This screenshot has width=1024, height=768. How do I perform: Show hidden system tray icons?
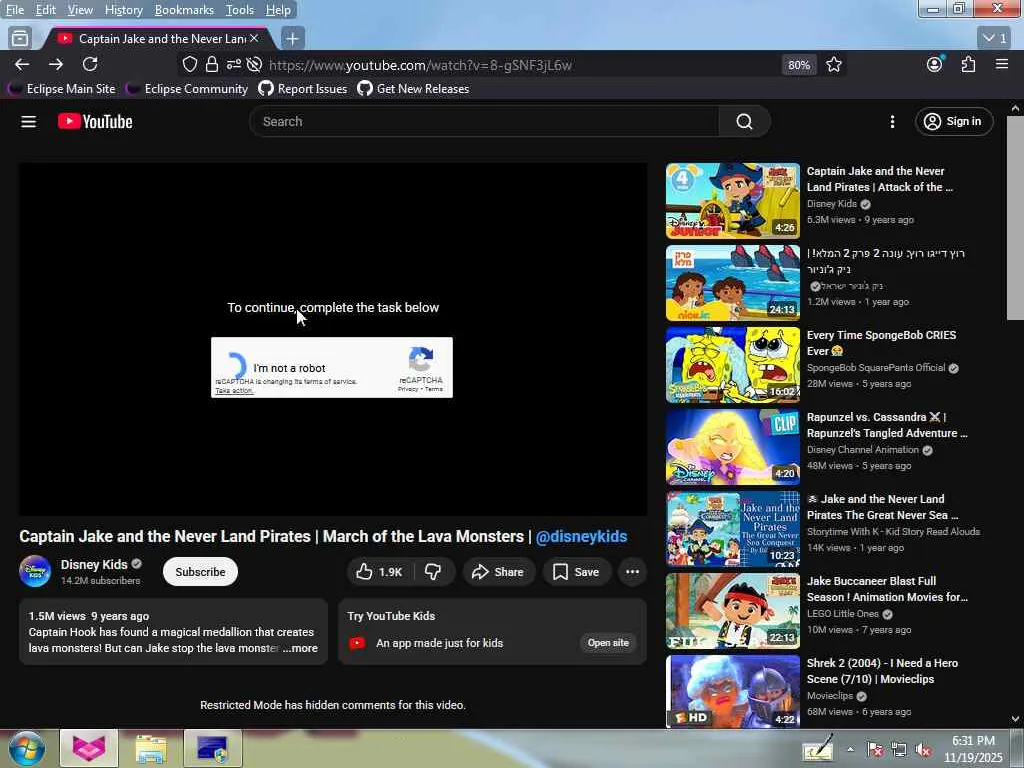[x=850, y=750]
